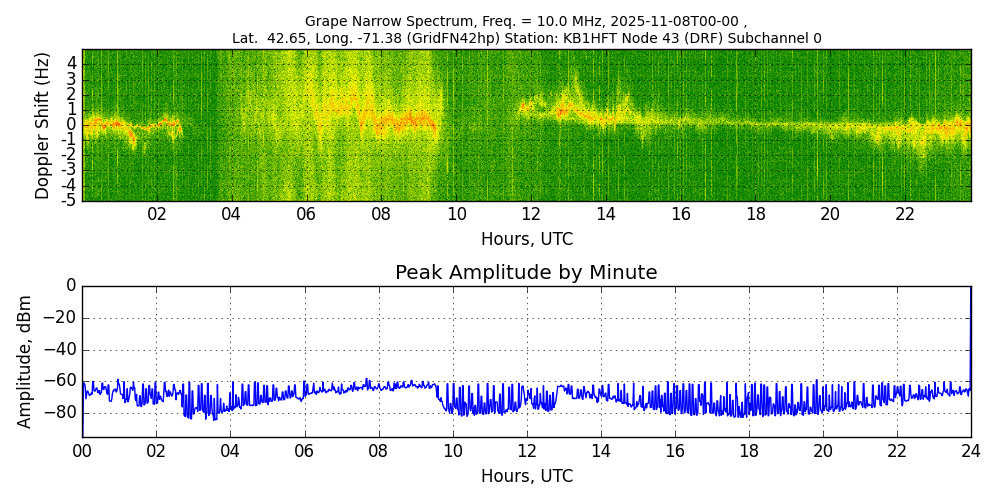This screenshot has height=500, width=1000.
Task: Click Hours, UTC label below the spectrogram
Action: pyautogui.click(x=526, y=240)
